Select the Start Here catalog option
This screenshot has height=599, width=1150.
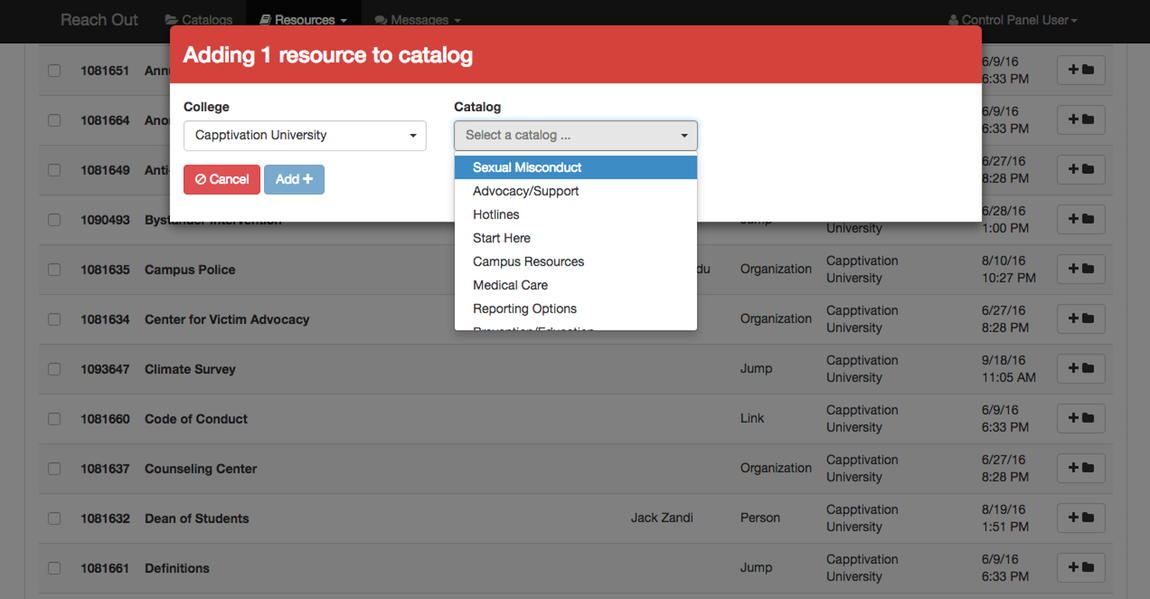576,238
